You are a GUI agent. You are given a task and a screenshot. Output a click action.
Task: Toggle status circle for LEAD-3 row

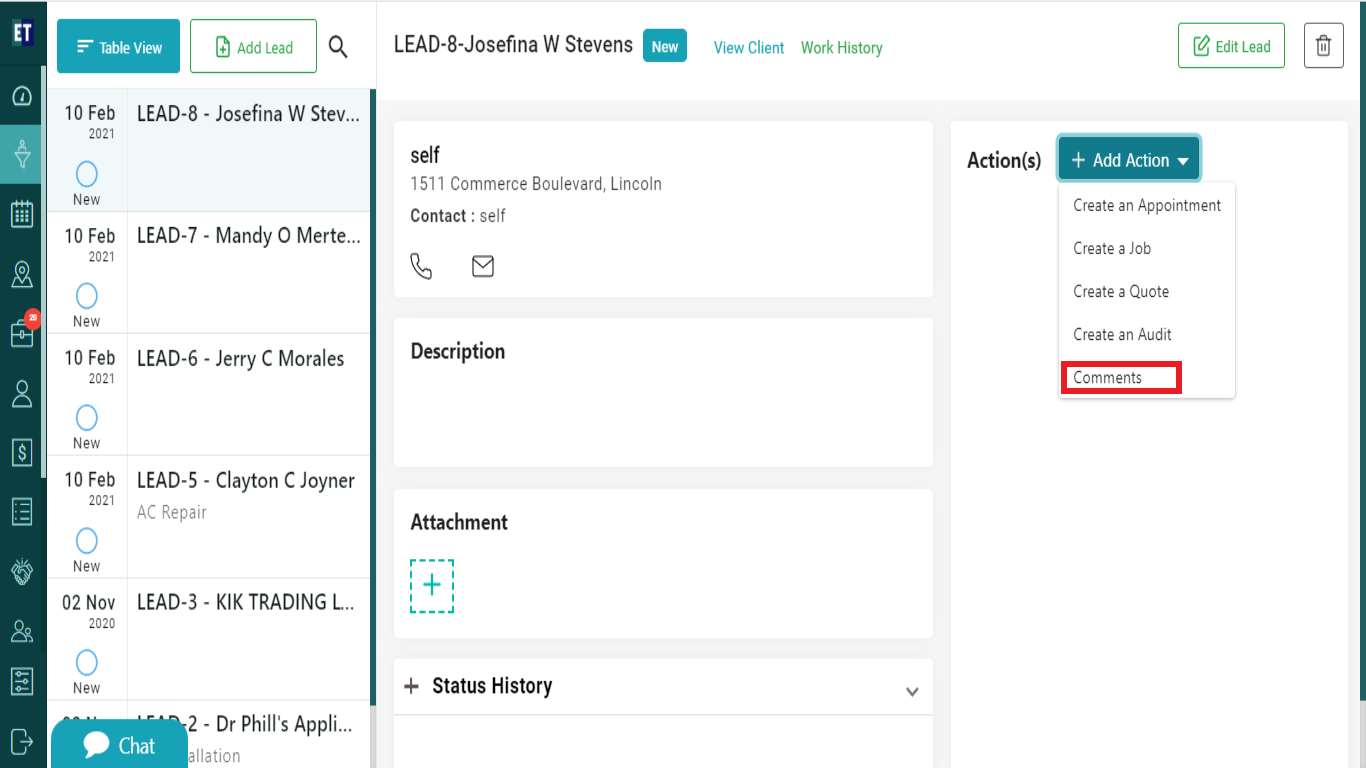pyautogui.click(x=87, y=663)
